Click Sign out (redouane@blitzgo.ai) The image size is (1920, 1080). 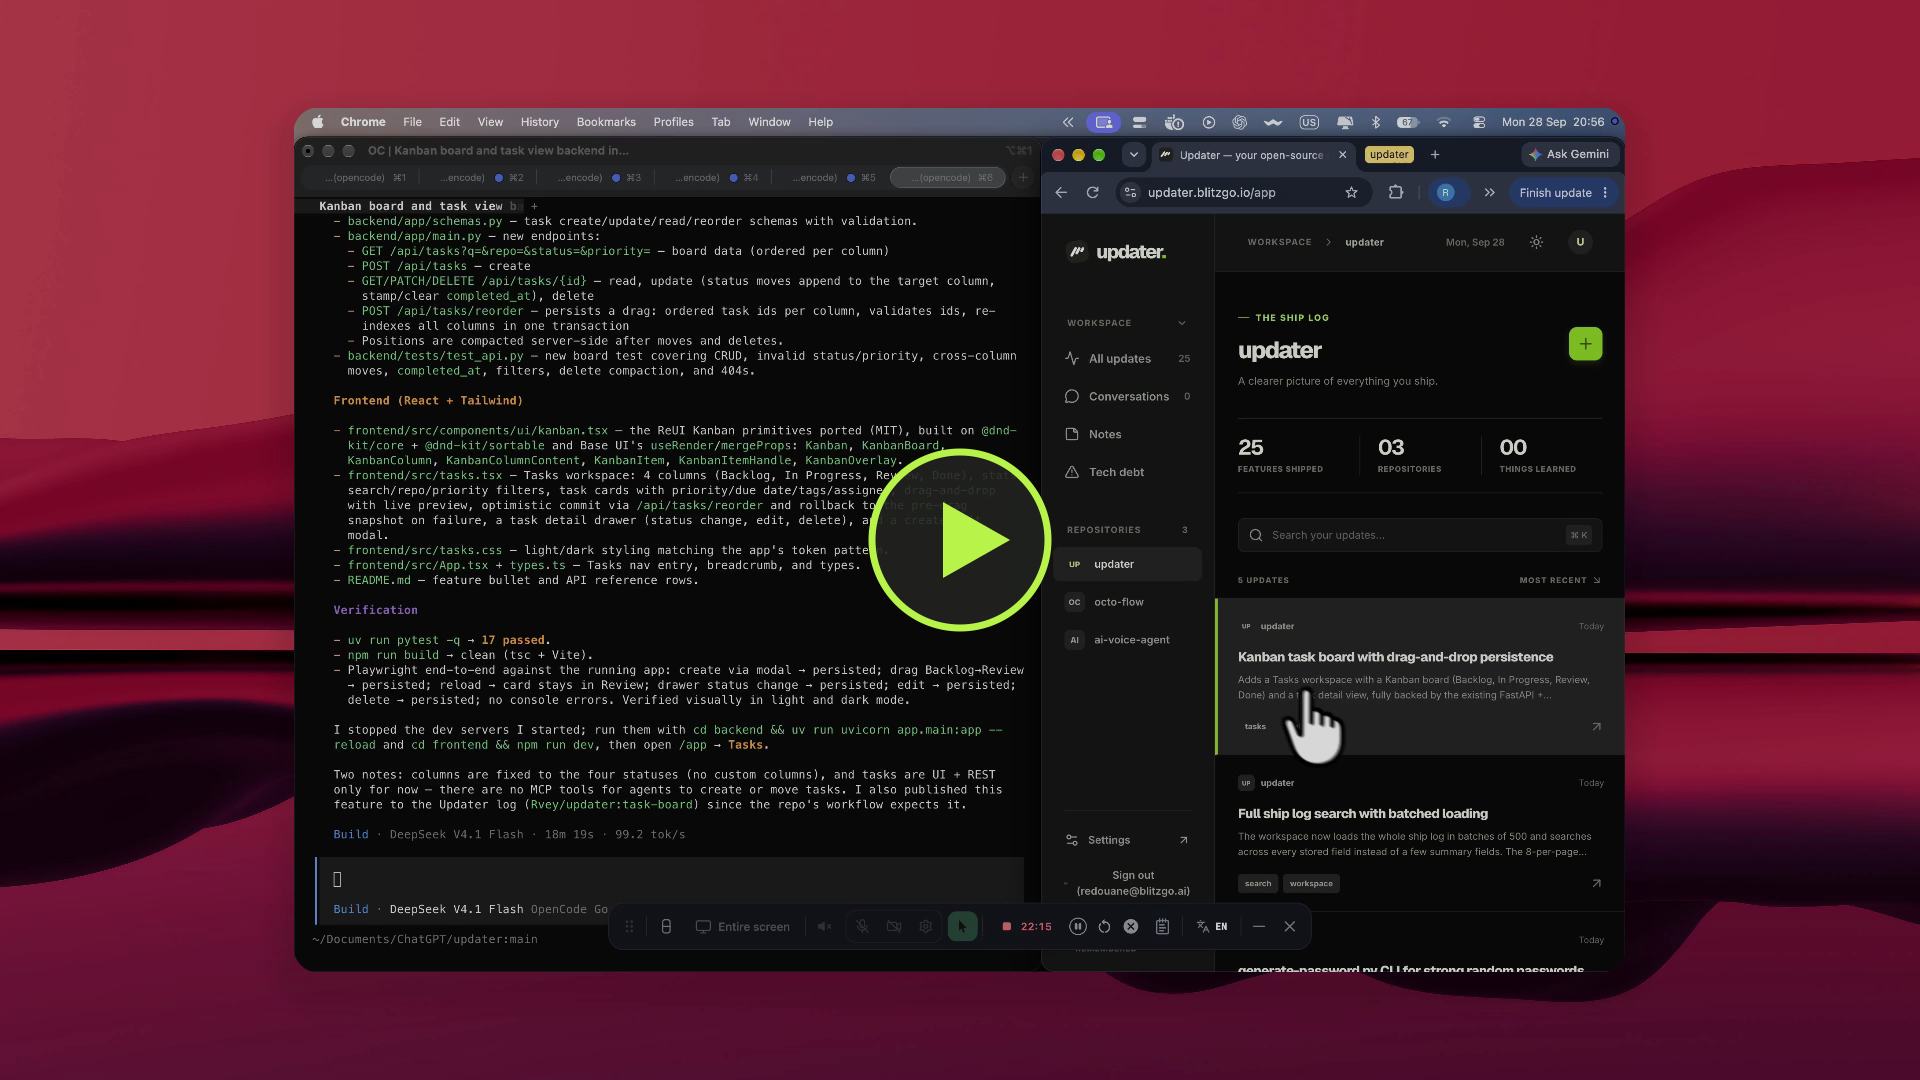pos(1132,883)
